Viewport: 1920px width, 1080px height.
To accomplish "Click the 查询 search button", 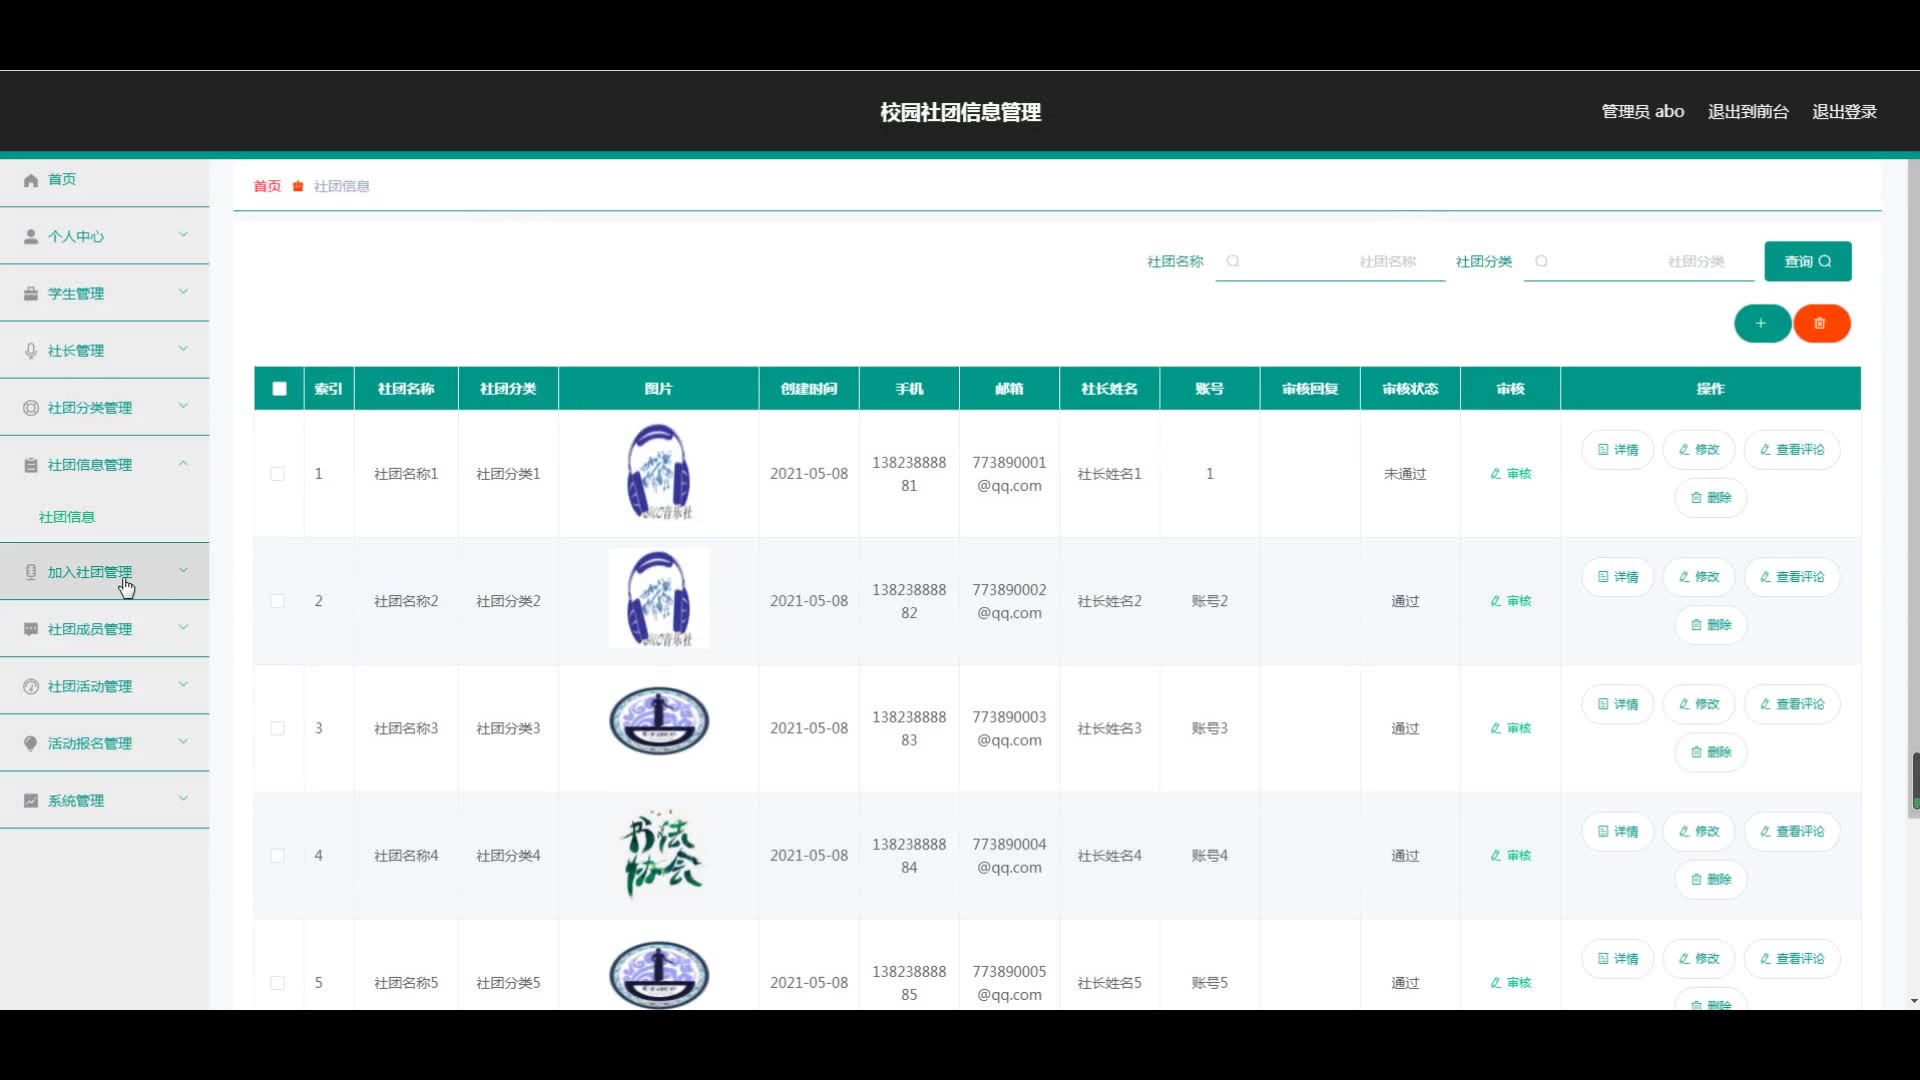I will (x=1807, y=261).
